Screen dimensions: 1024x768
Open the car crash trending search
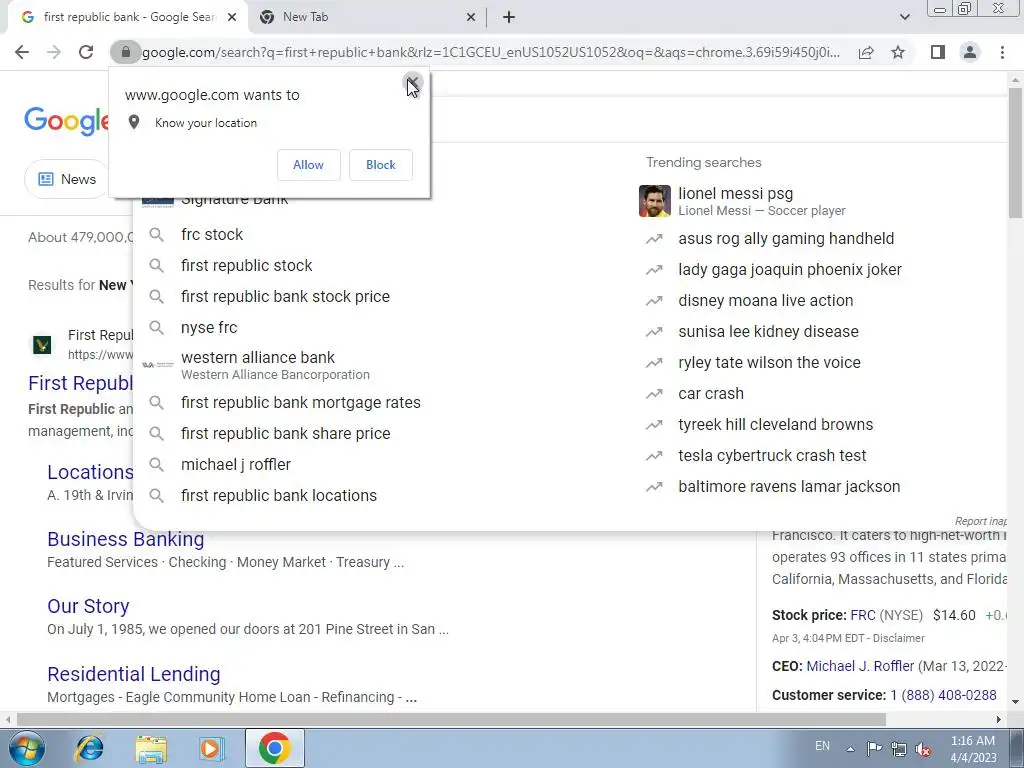pyautogui.click(x=711, y=394)
